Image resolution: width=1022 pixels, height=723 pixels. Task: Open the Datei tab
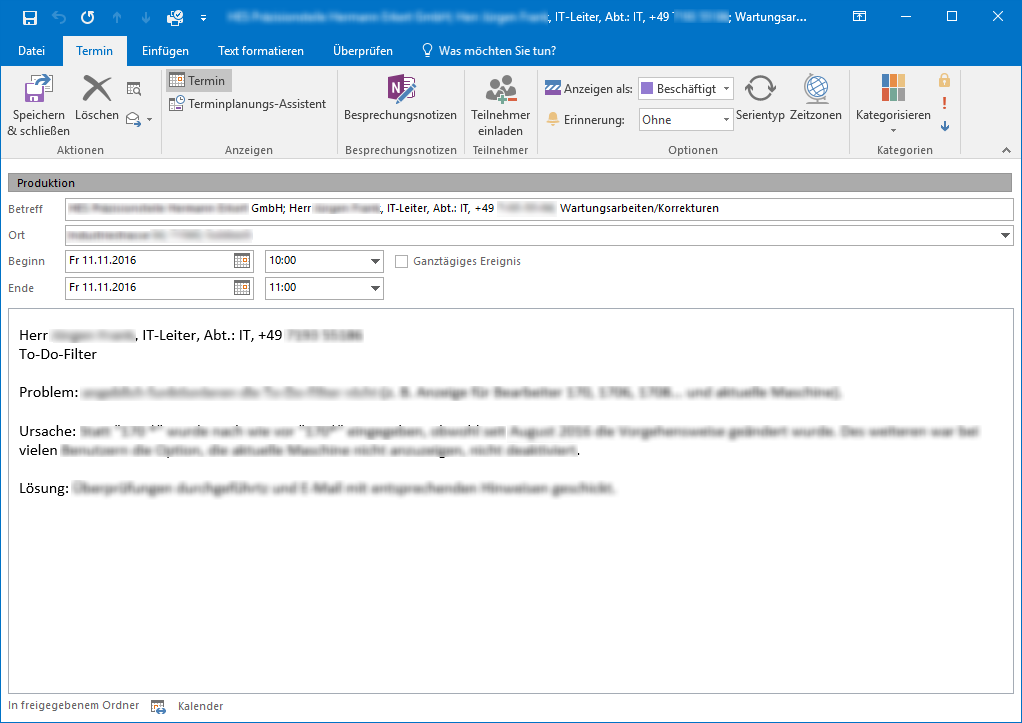(x=31, y=51)
